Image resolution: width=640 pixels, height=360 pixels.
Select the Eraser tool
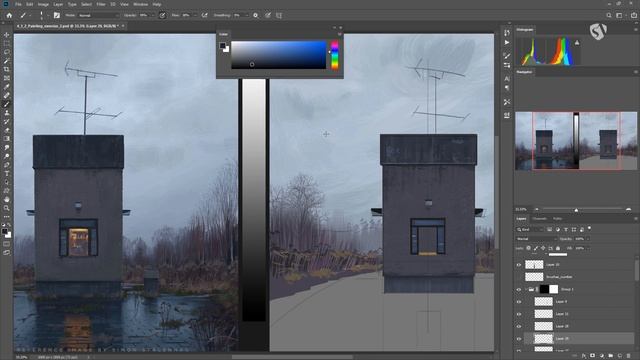[7, 130]
